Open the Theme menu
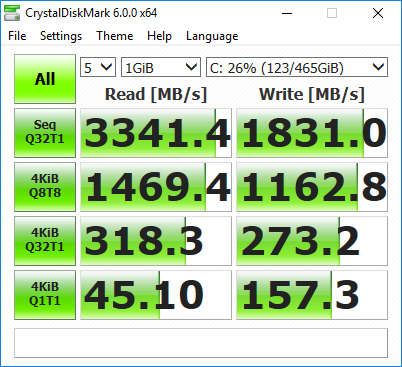This screenshot has height=367, width=402. (x=115, y=36)
